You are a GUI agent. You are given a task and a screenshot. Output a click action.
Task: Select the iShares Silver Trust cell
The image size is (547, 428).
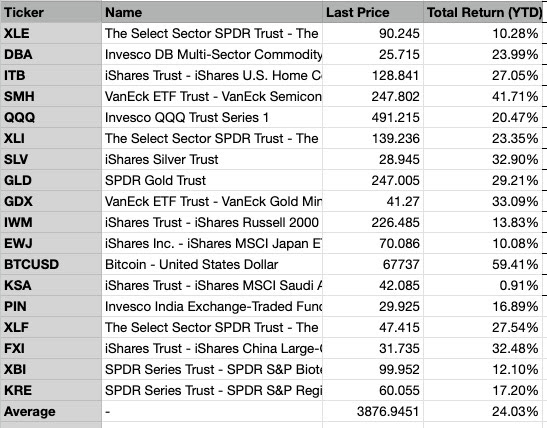(212, 159)
